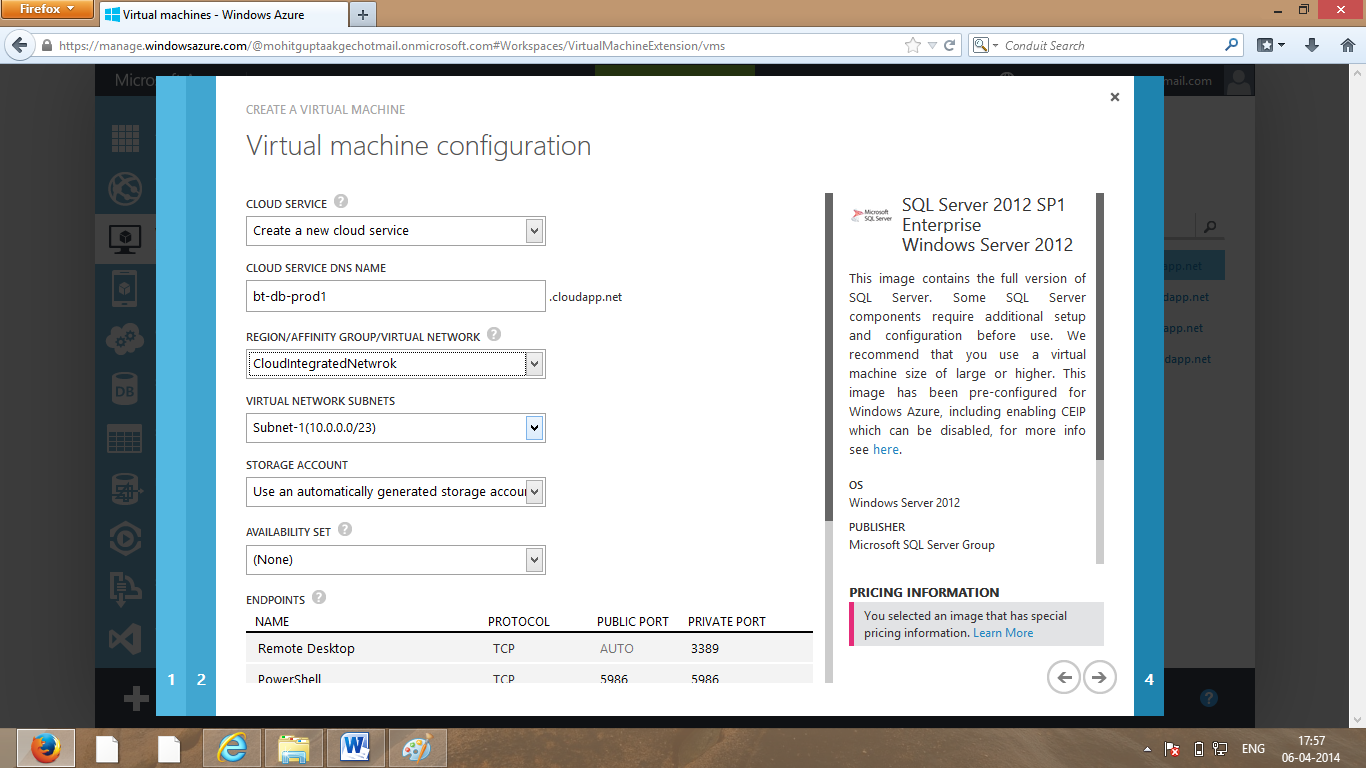Expand the Availability Set dropdown
This screenshot has width=1366, height=768.
396,560
